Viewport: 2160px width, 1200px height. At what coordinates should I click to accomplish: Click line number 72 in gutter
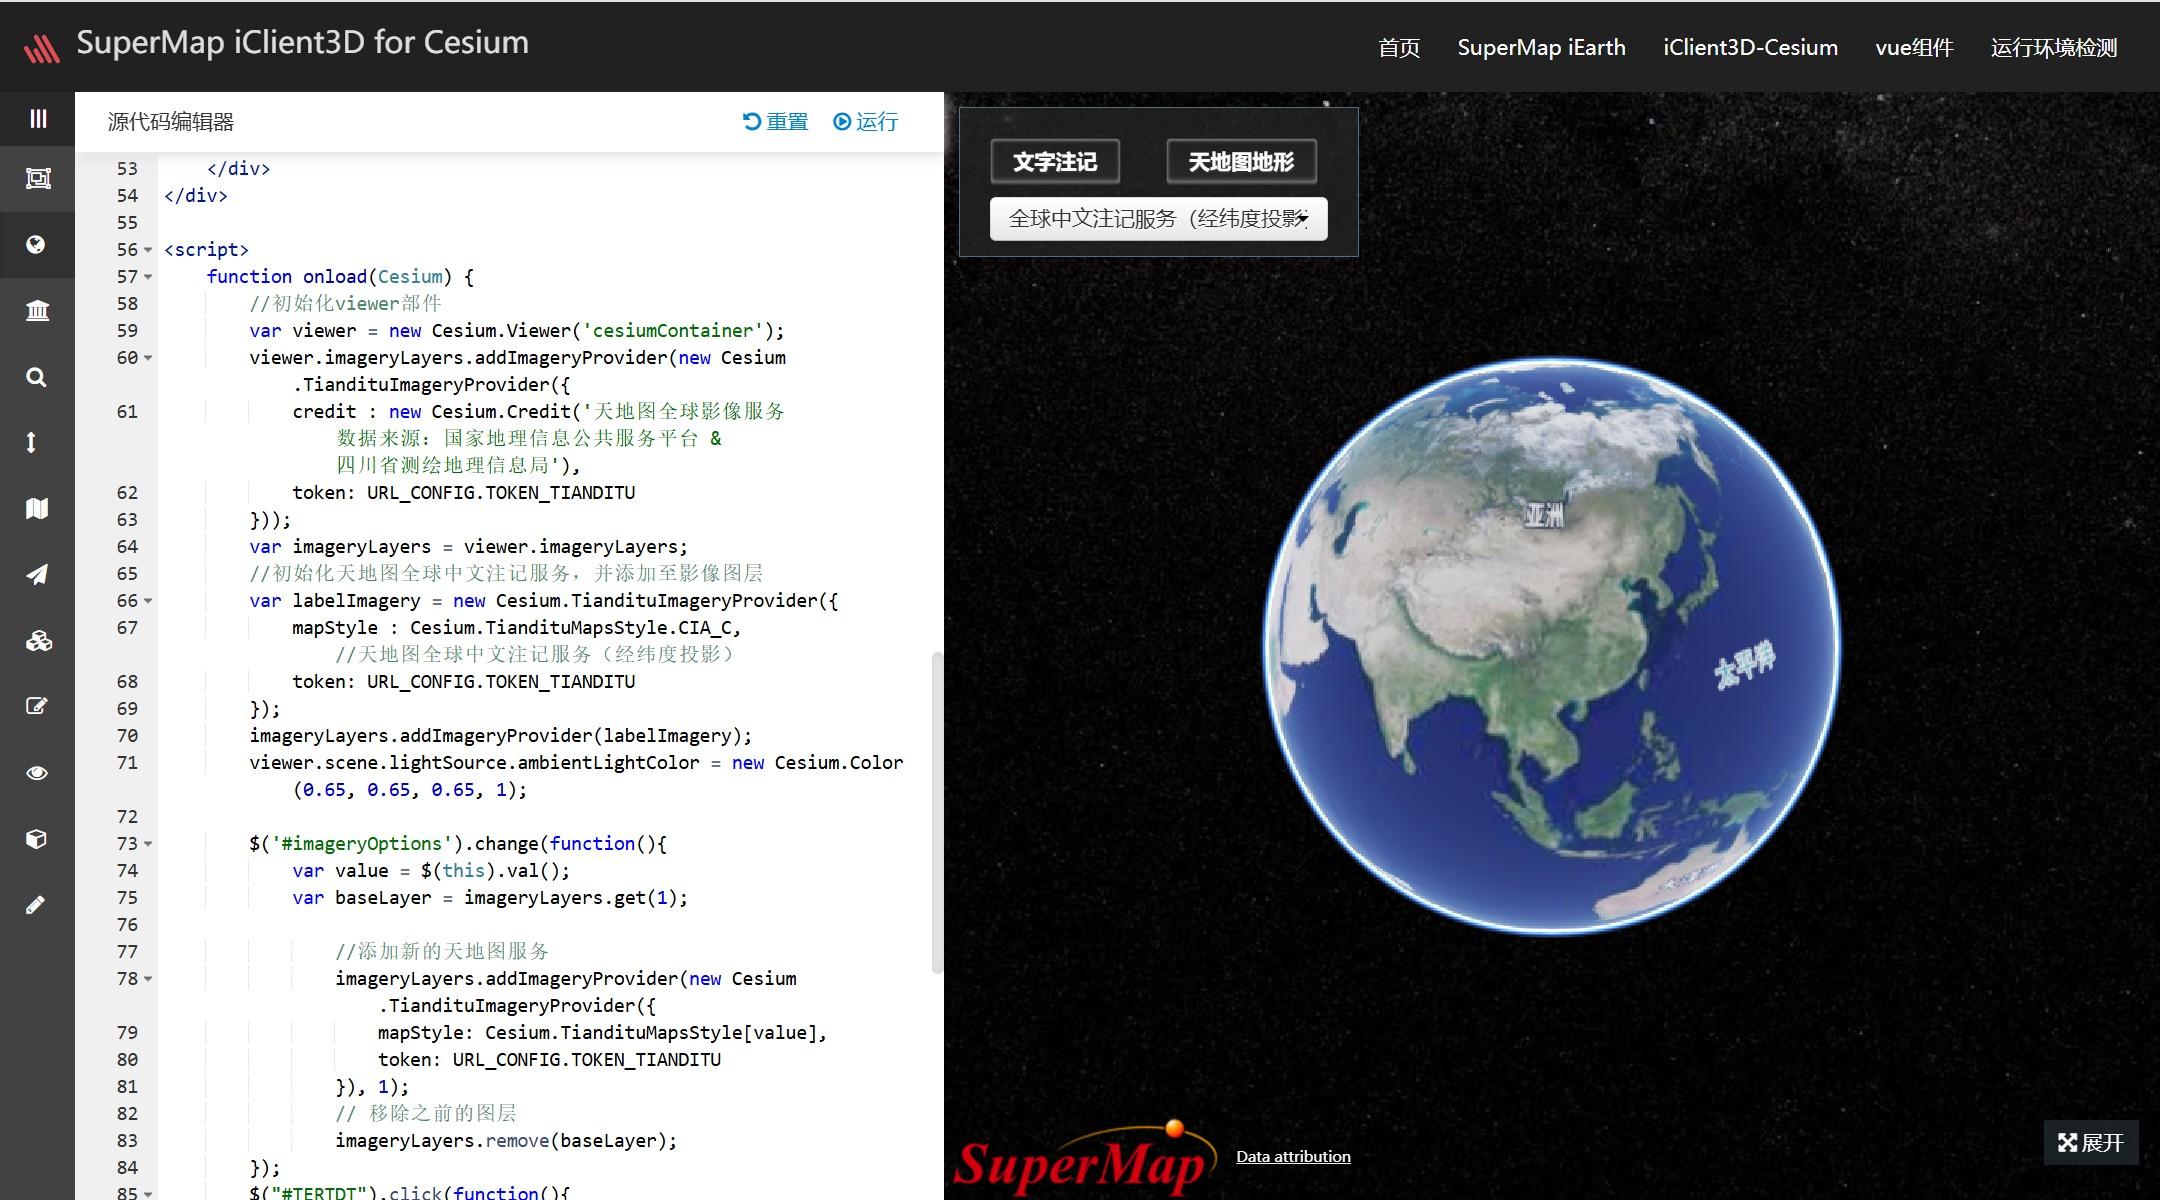(127, 817)
